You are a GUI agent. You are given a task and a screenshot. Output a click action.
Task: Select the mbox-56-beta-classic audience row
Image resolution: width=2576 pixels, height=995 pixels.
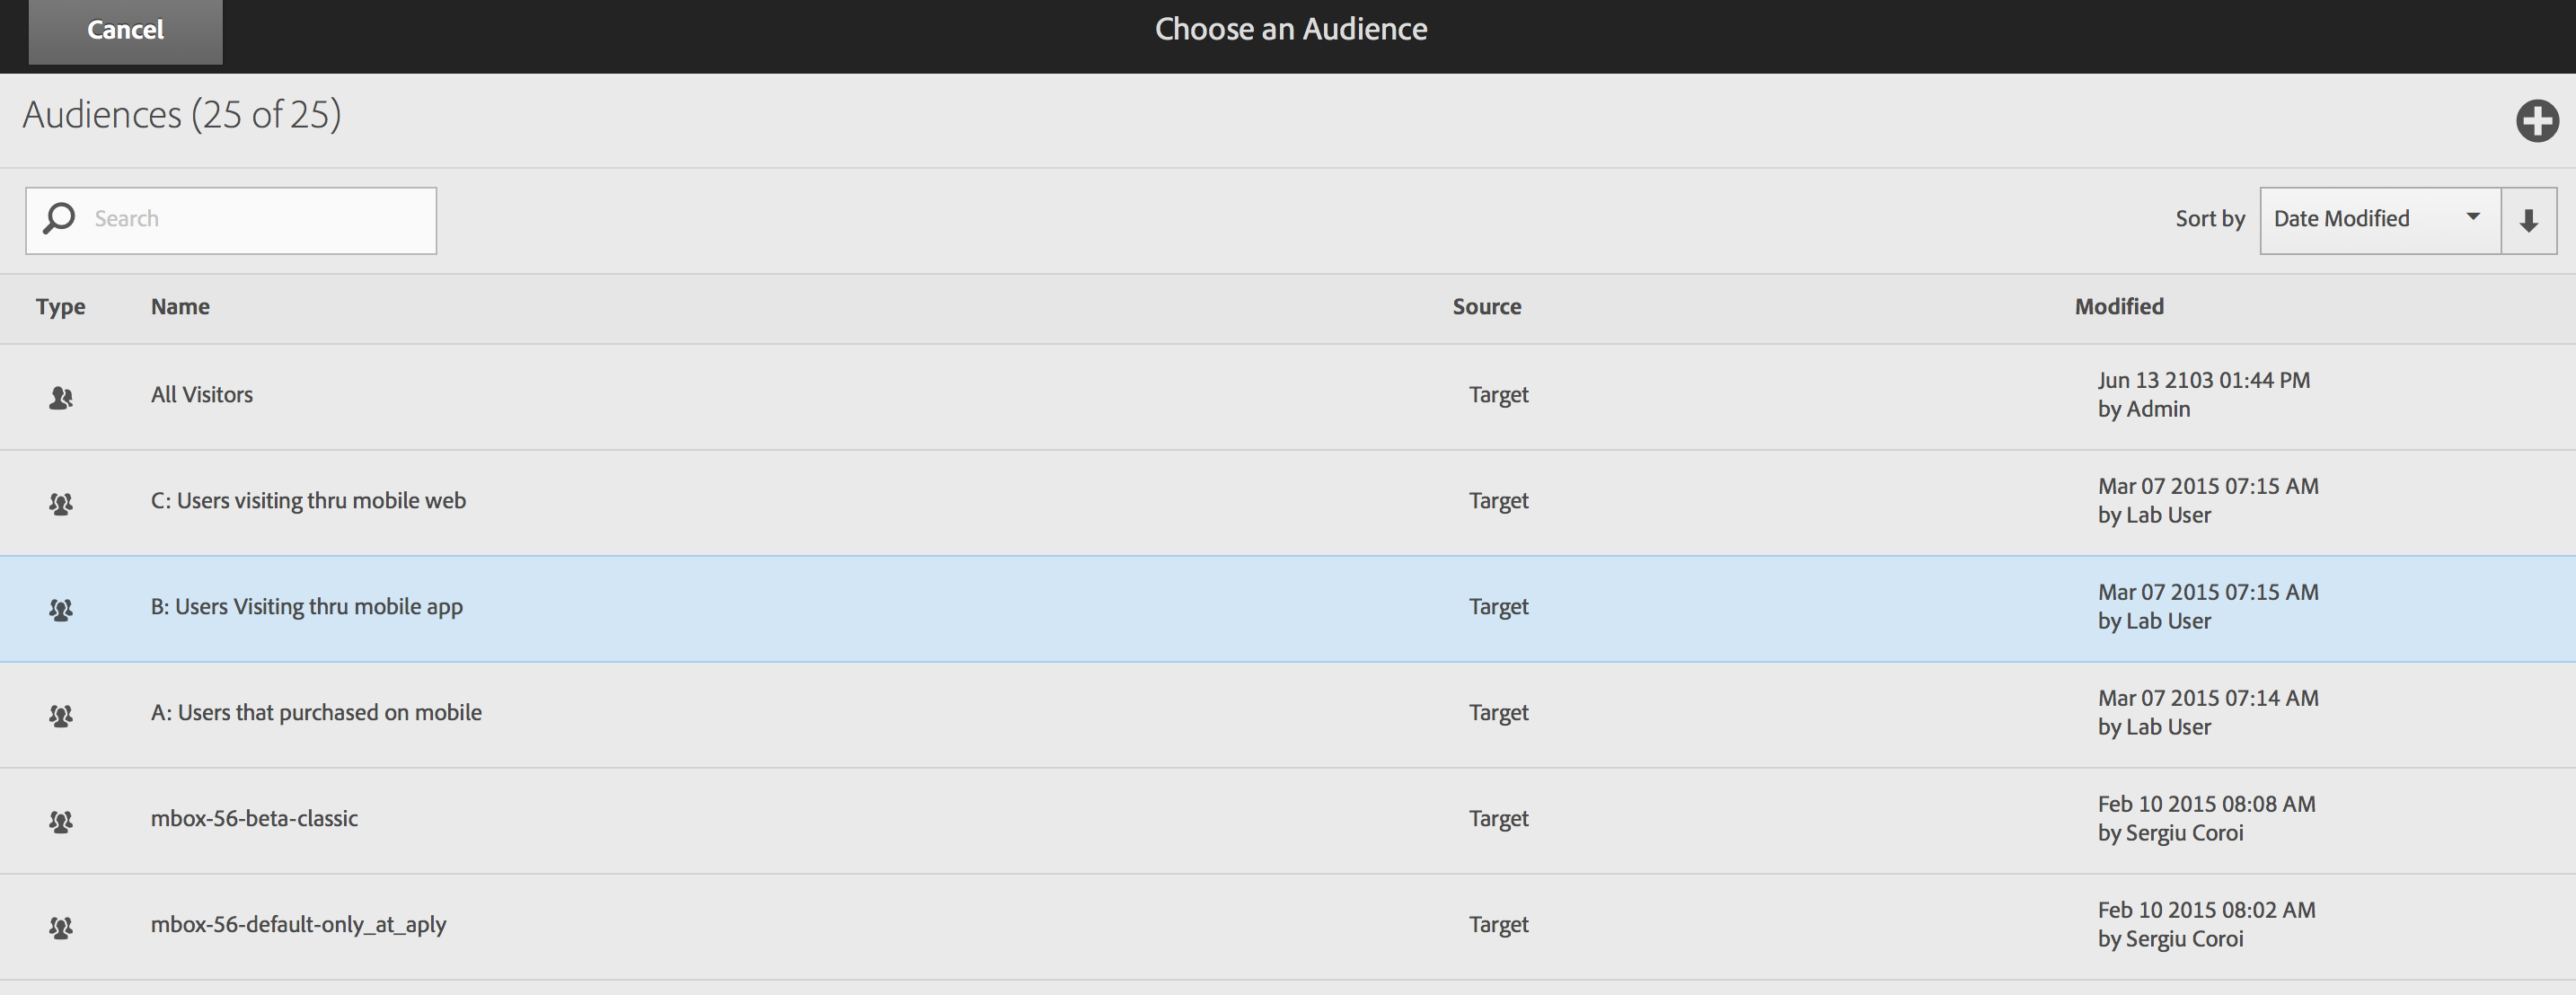254,819
